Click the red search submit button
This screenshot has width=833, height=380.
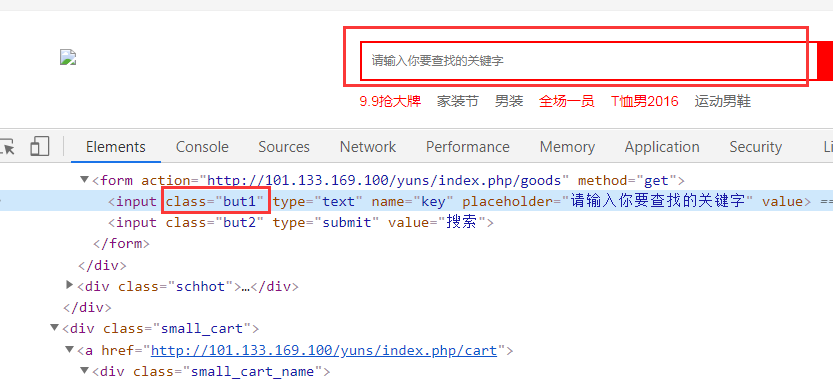point(825,61)
